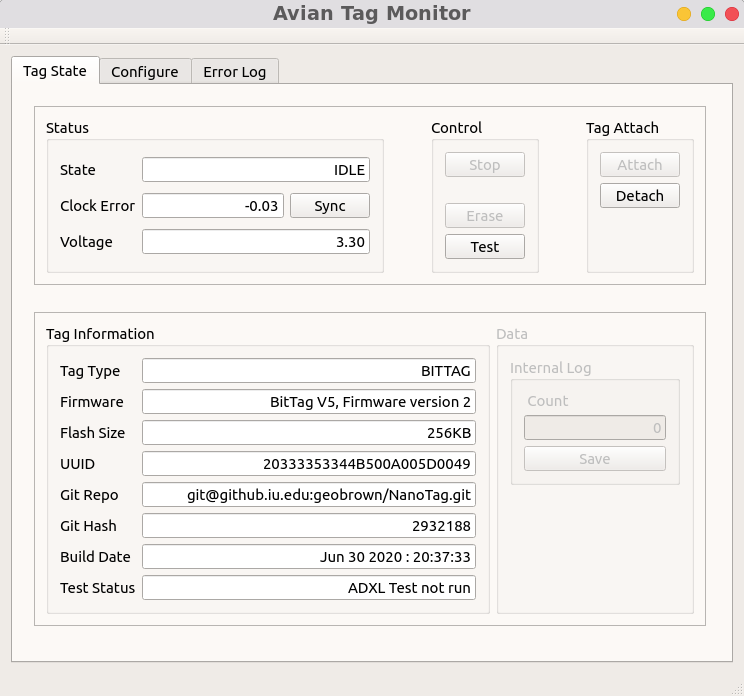The width and height of the screenshot is (744, 696).
Task: Click the greyed-out Erase button
Action: pyautogui.click(x=484, y=216)
